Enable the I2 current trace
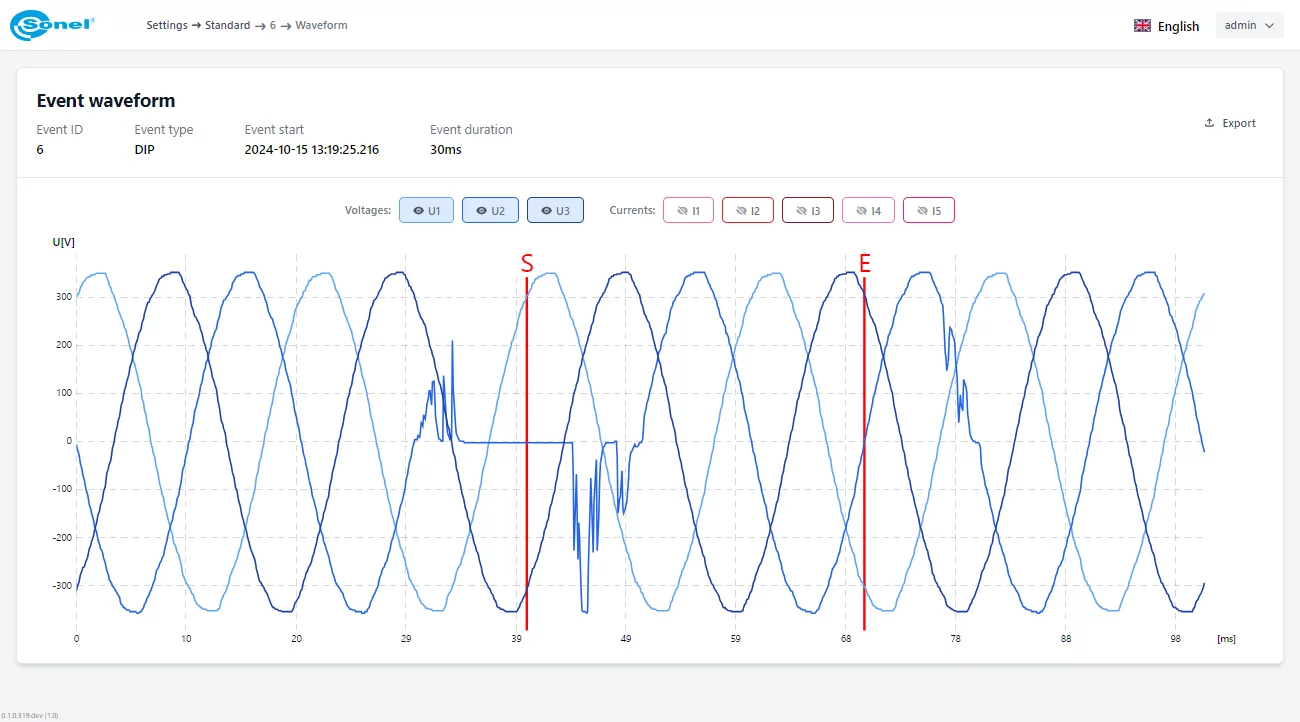 (x=748, y=210)
